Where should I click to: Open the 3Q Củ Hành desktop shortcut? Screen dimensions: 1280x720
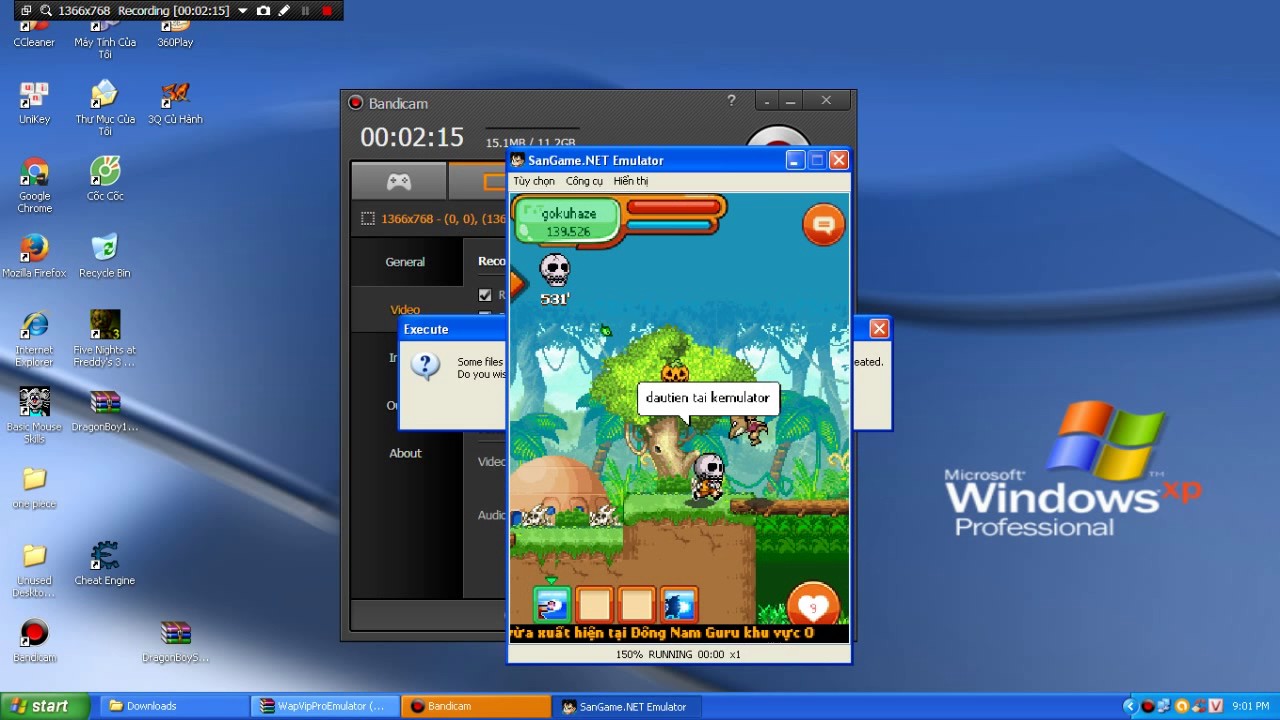tap(175, 102)
